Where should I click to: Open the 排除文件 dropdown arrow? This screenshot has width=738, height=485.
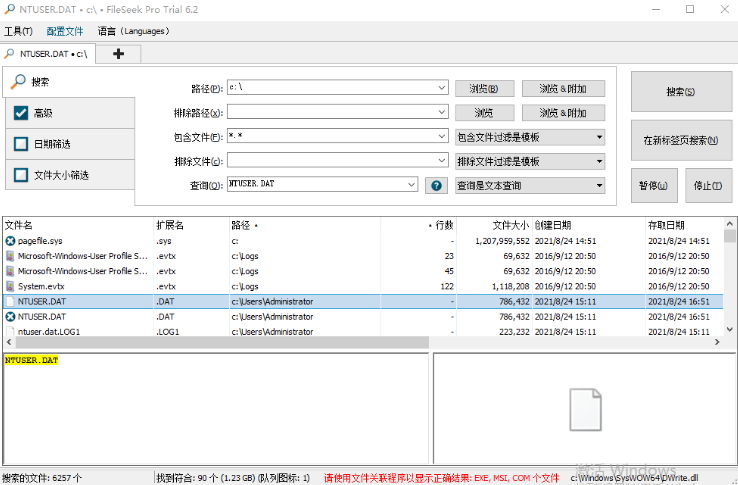pyautogui.click(x=441, y=161)
